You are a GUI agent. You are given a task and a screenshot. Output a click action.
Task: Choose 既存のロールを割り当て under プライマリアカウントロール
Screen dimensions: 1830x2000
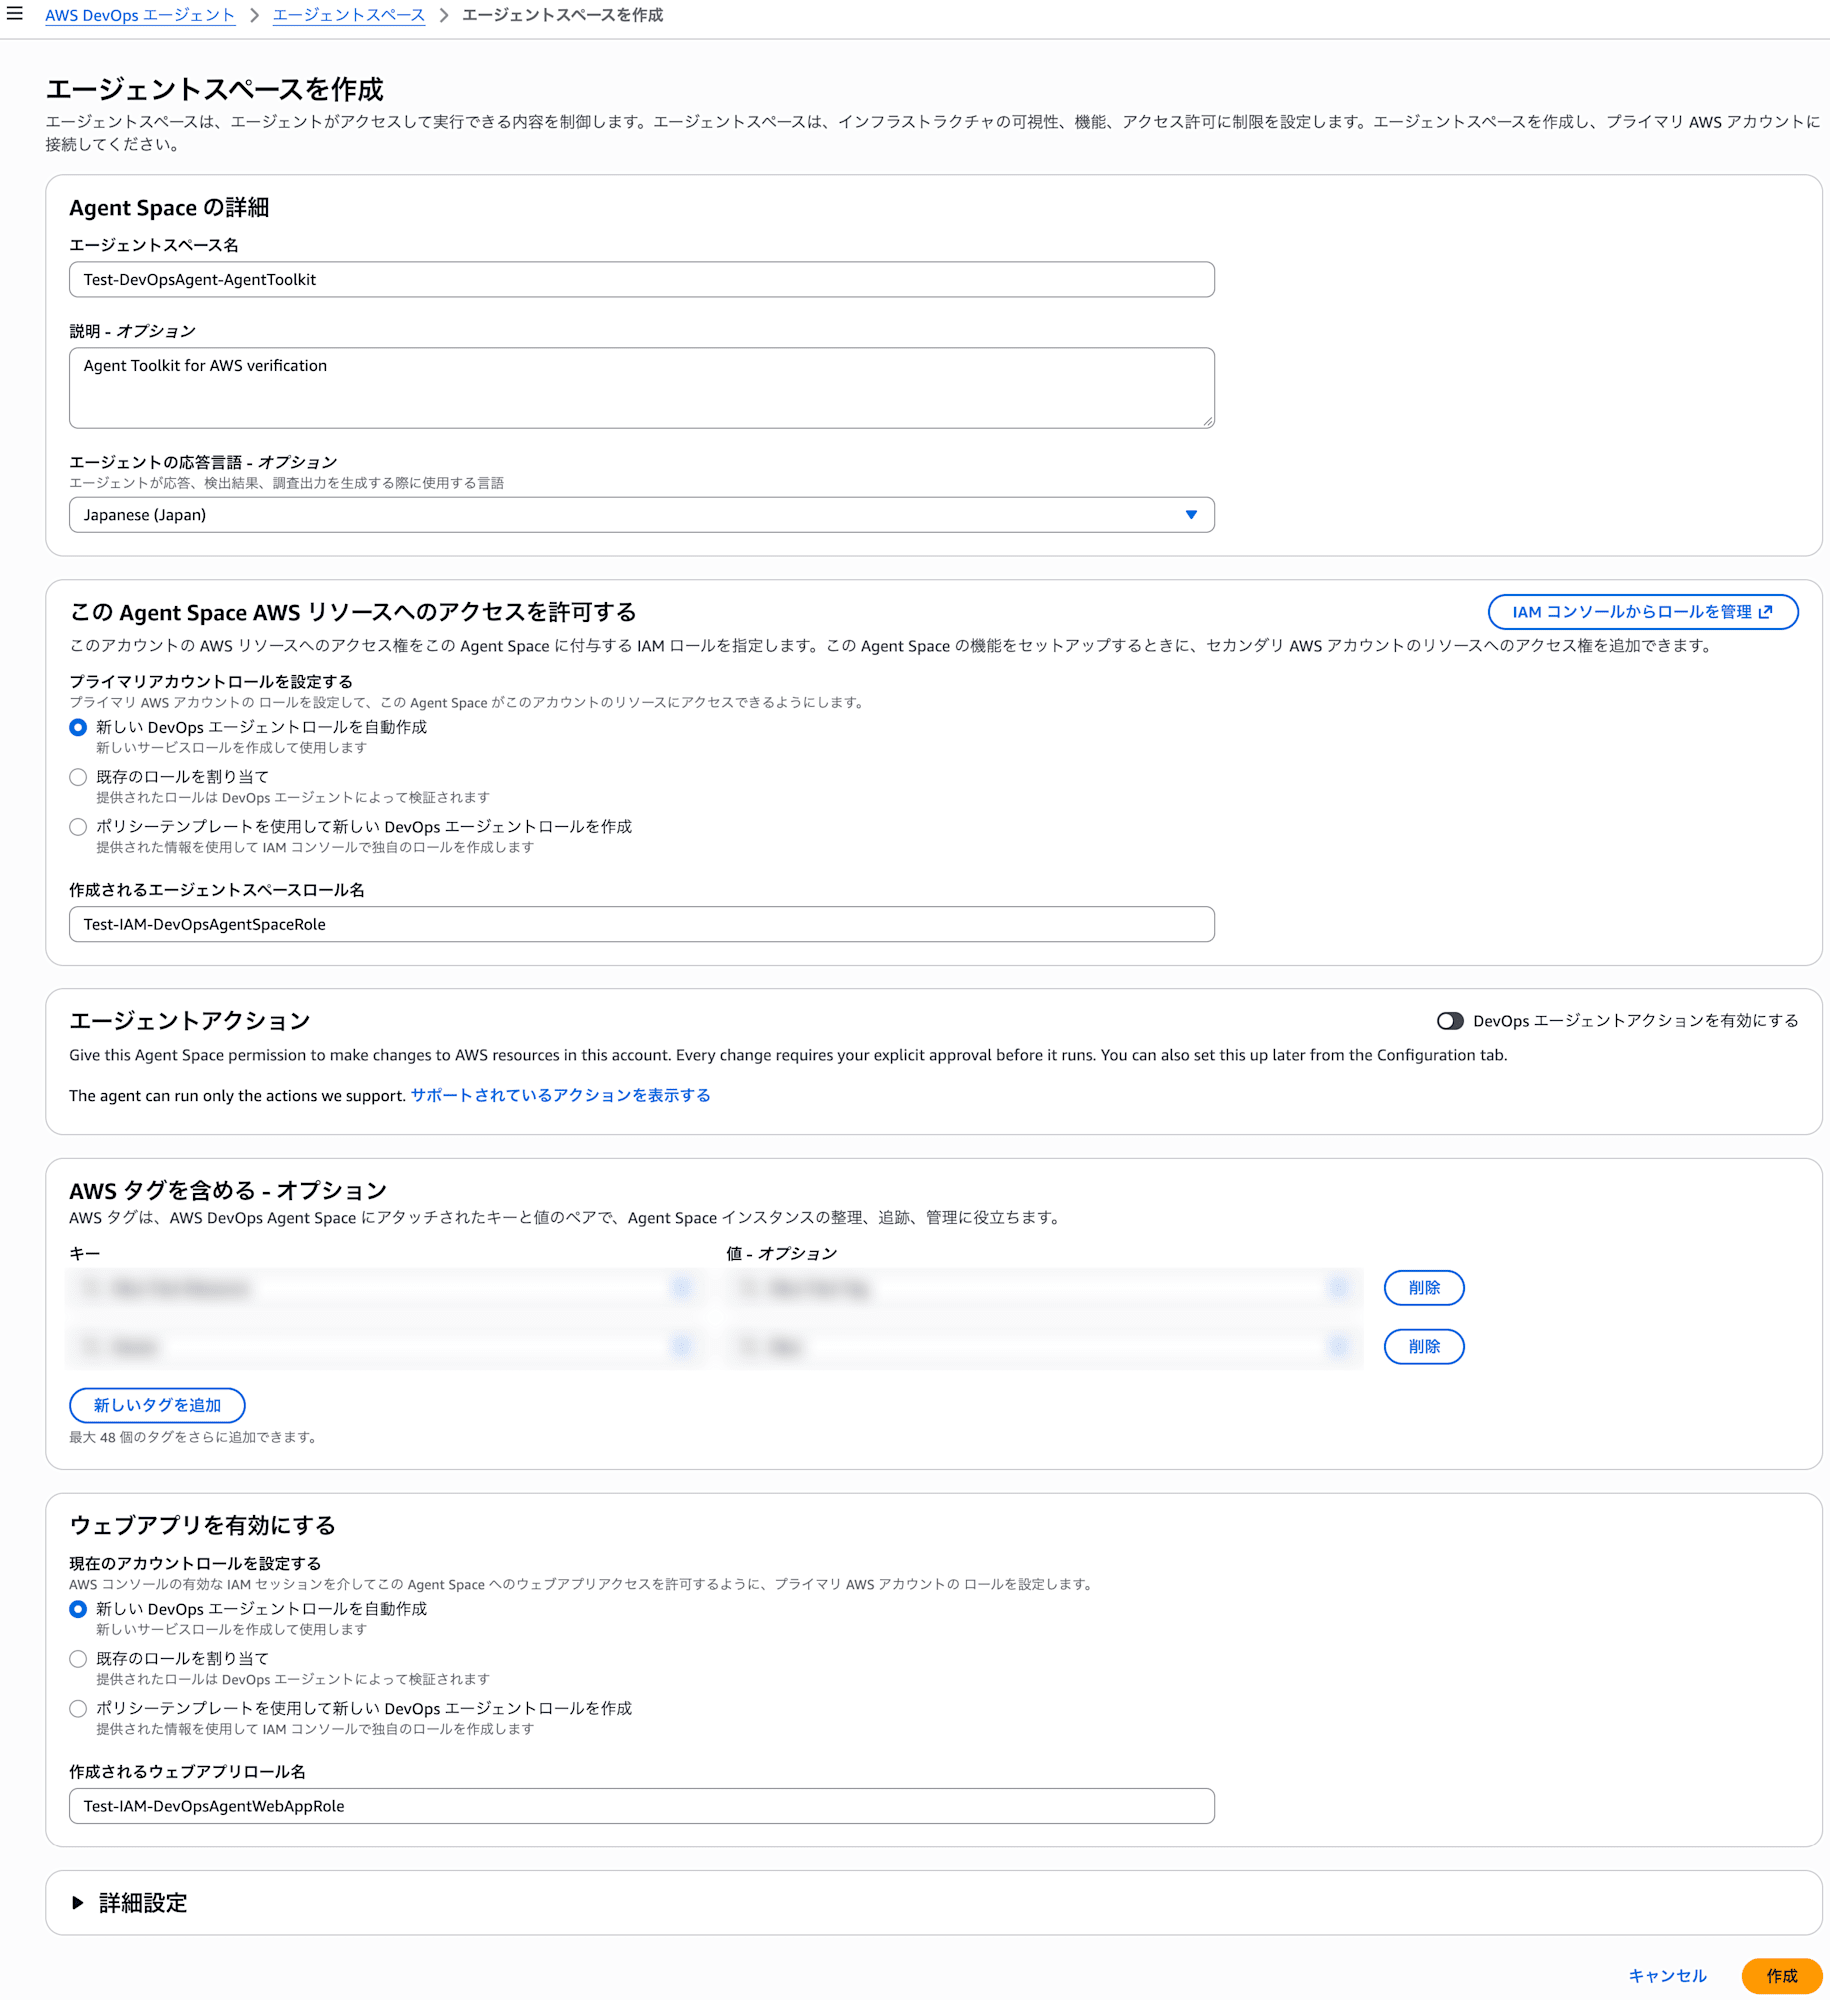[x=78, y=777]
